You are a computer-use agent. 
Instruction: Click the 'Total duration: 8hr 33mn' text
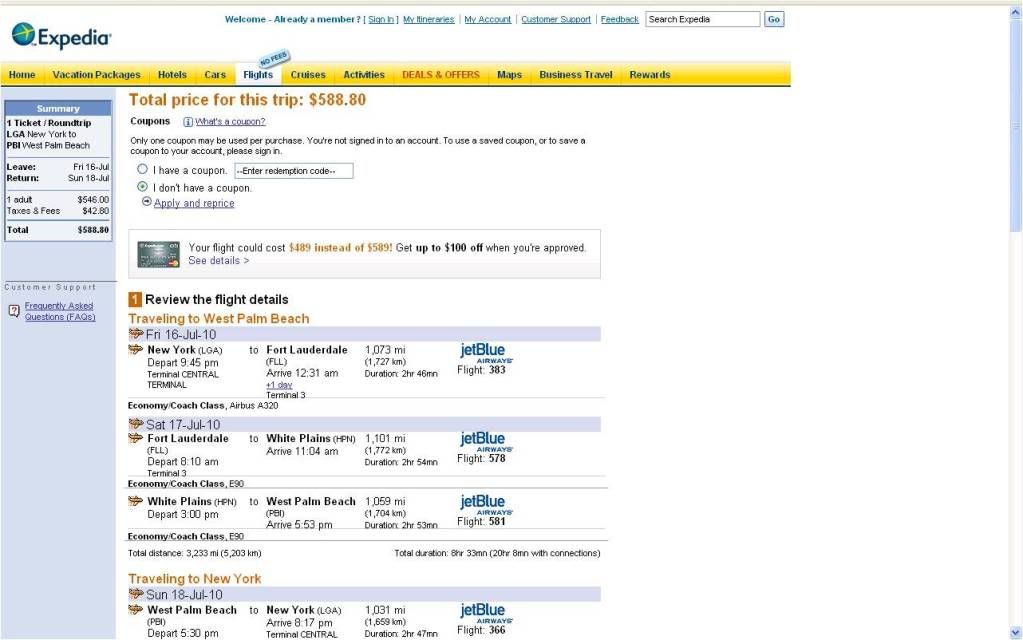pyautogui.click(x=497, y=553)
